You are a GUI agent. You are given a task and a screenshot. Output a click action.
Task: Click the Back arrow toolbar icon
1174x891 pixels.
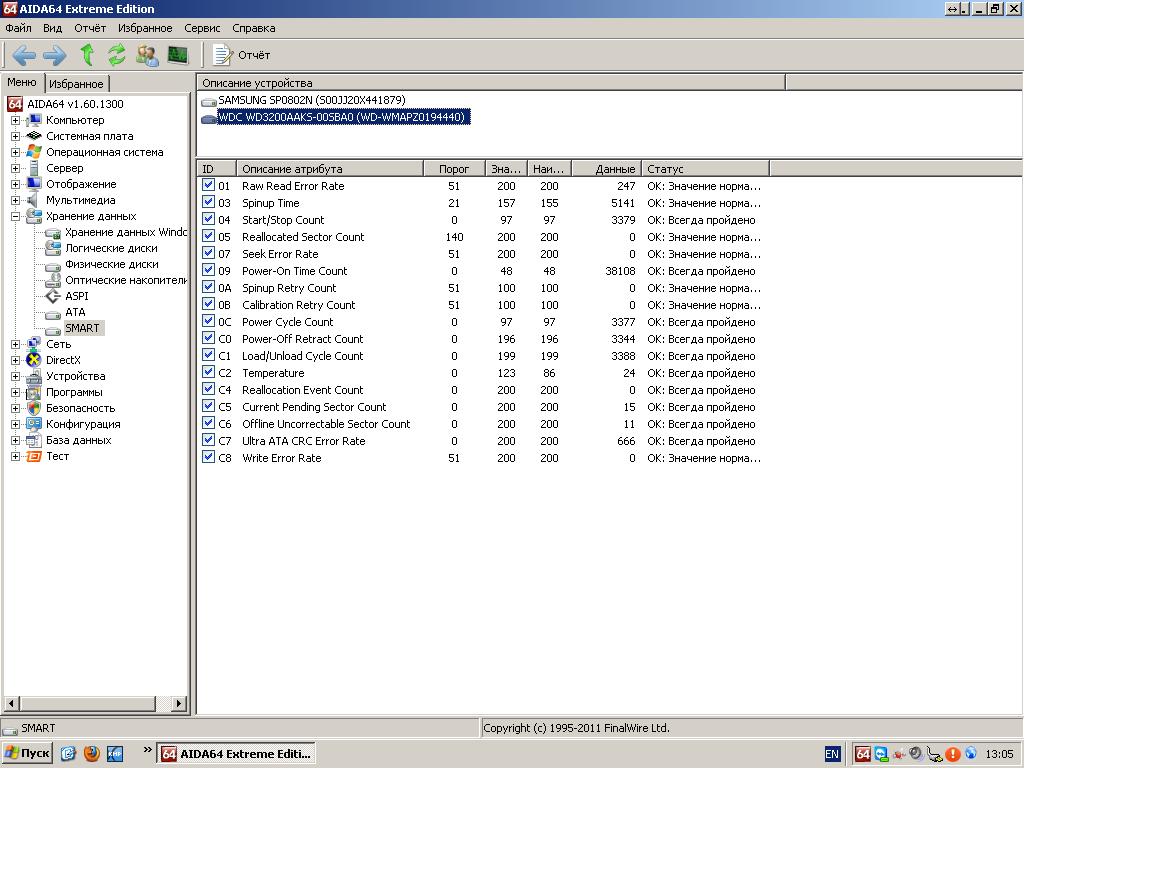tap(24, 55)
